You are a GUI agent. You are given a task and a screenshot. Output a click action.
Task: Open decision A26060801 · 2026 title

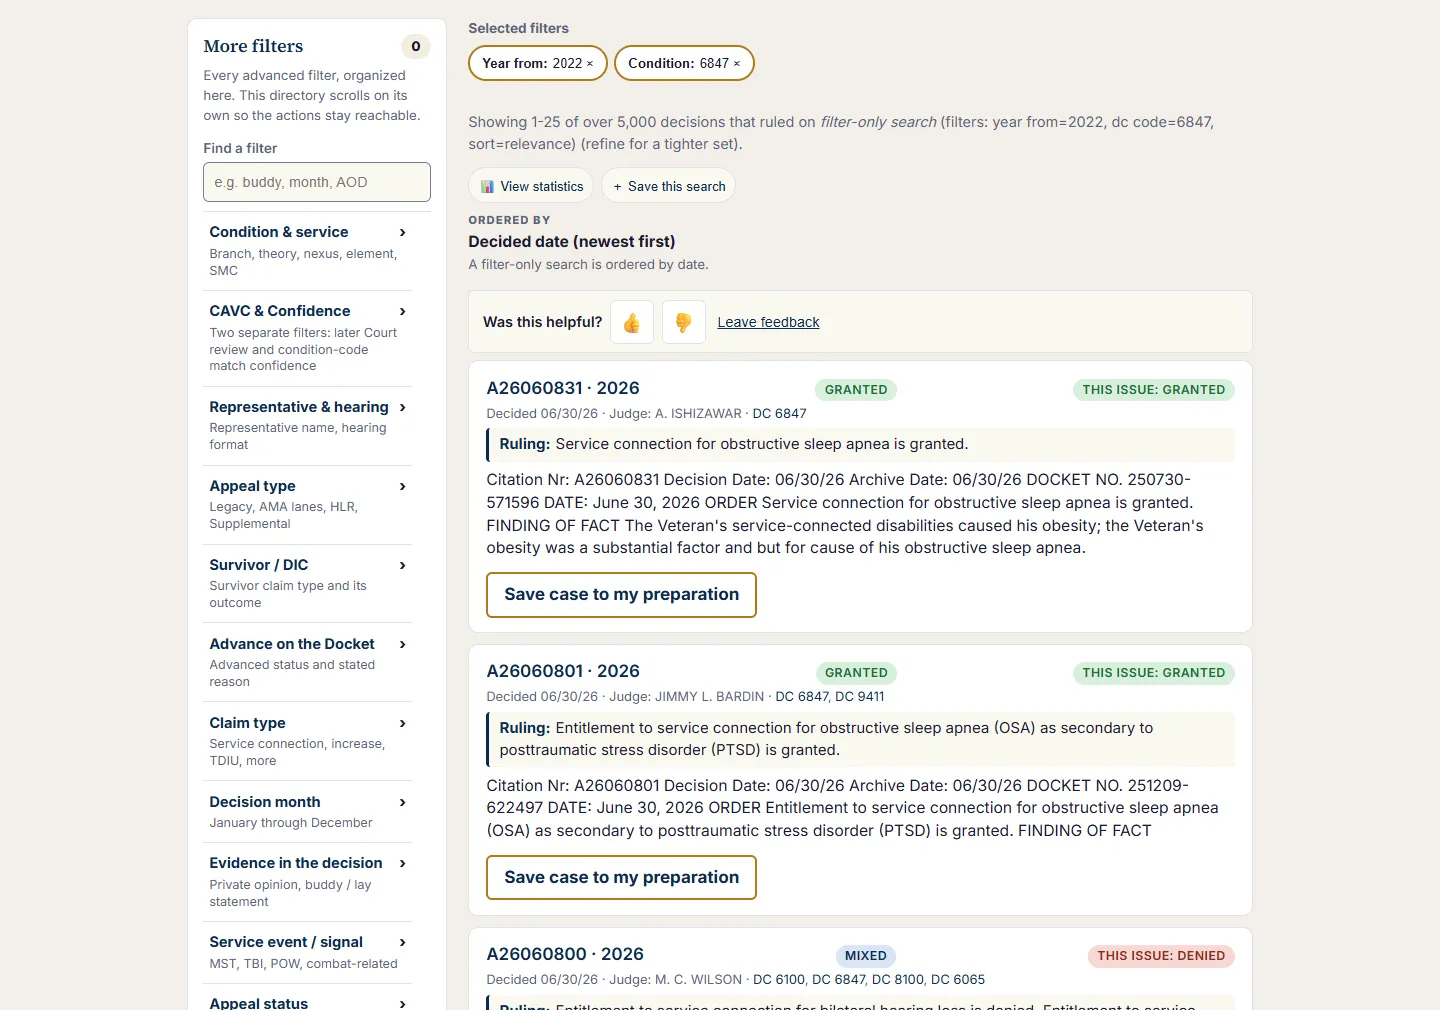563,671
